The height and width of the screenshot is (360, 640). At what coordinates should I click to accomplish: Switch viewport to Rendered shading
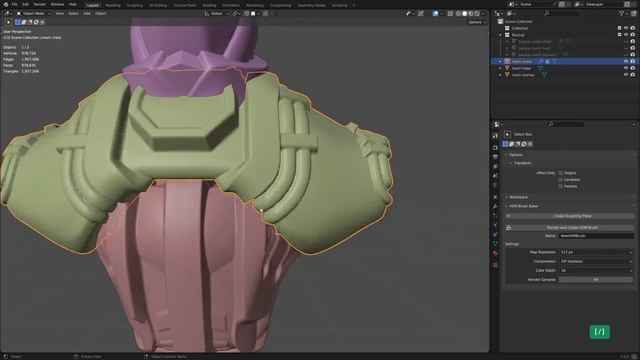(x=476, y=13)
